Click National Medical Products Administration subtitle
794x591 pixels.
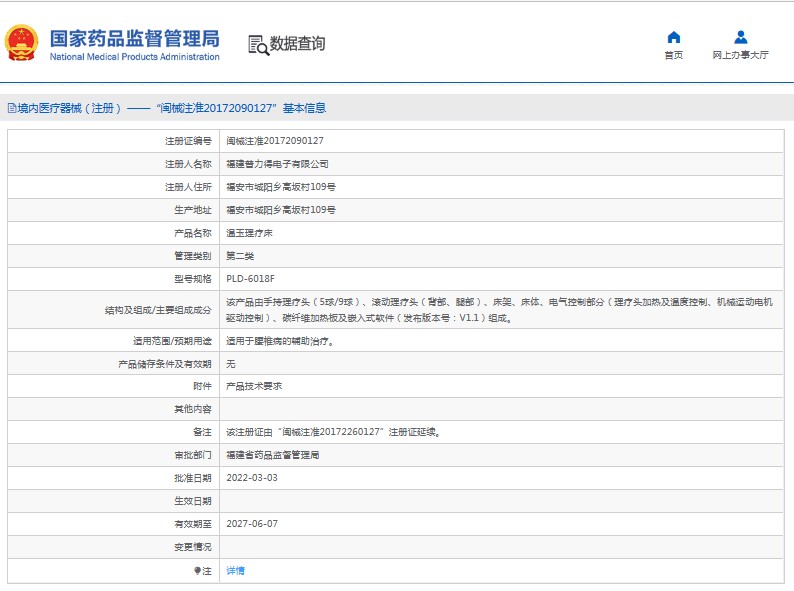135,57
